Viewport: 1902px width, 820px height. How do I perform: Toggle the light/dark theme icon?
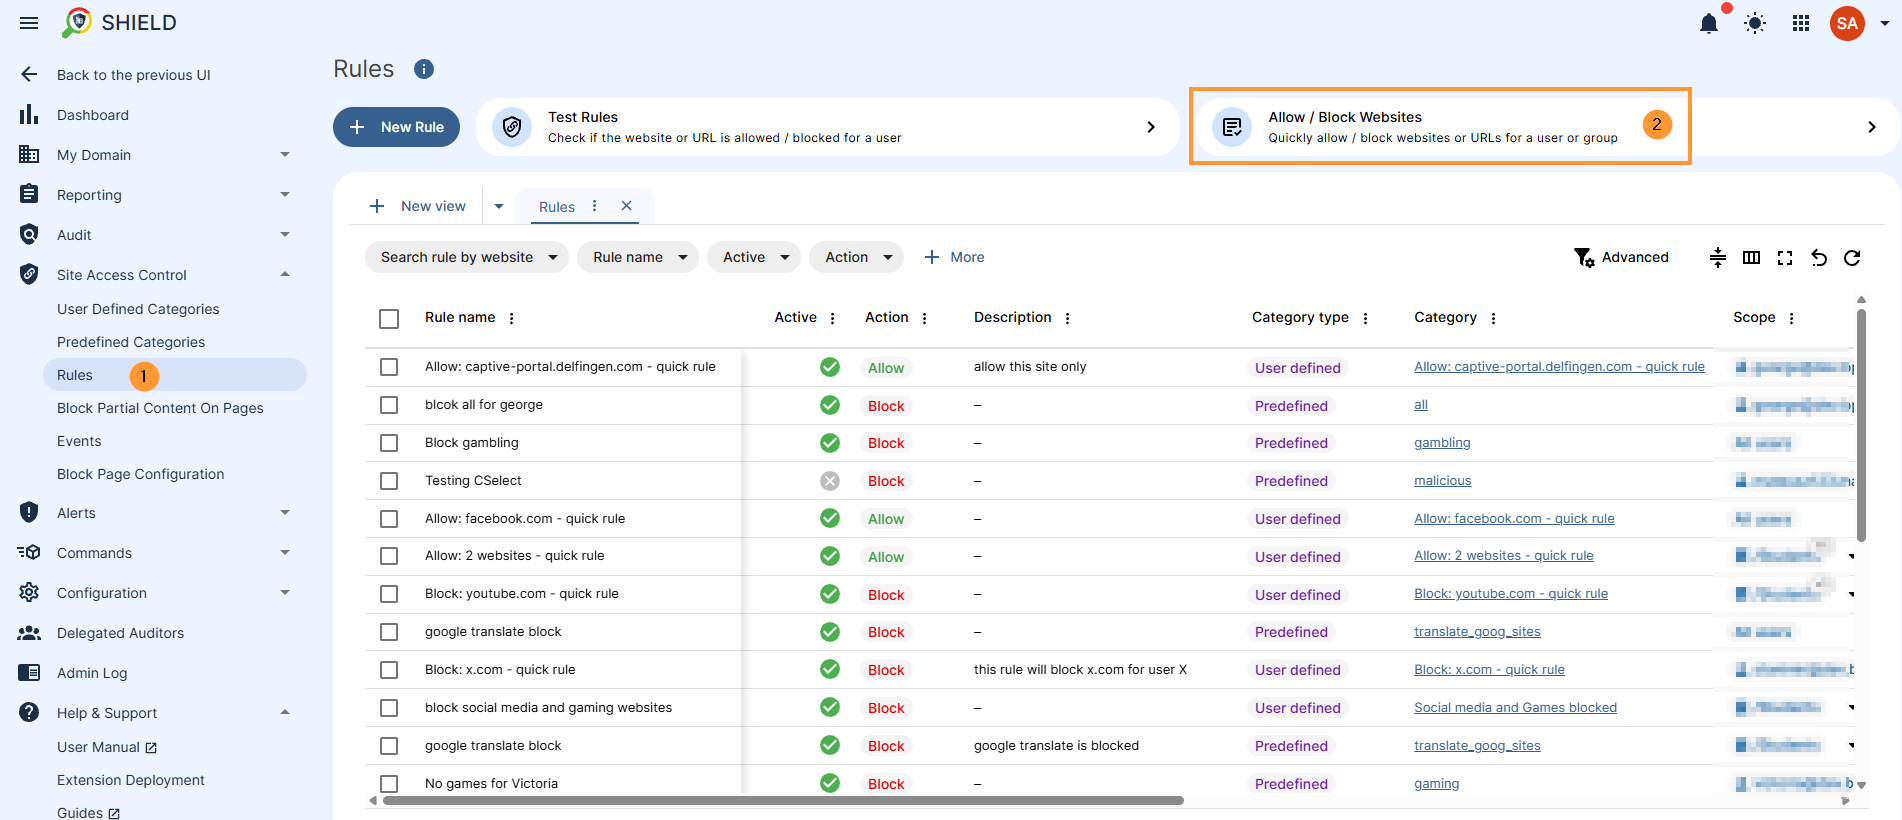(x=1755, y=23)
